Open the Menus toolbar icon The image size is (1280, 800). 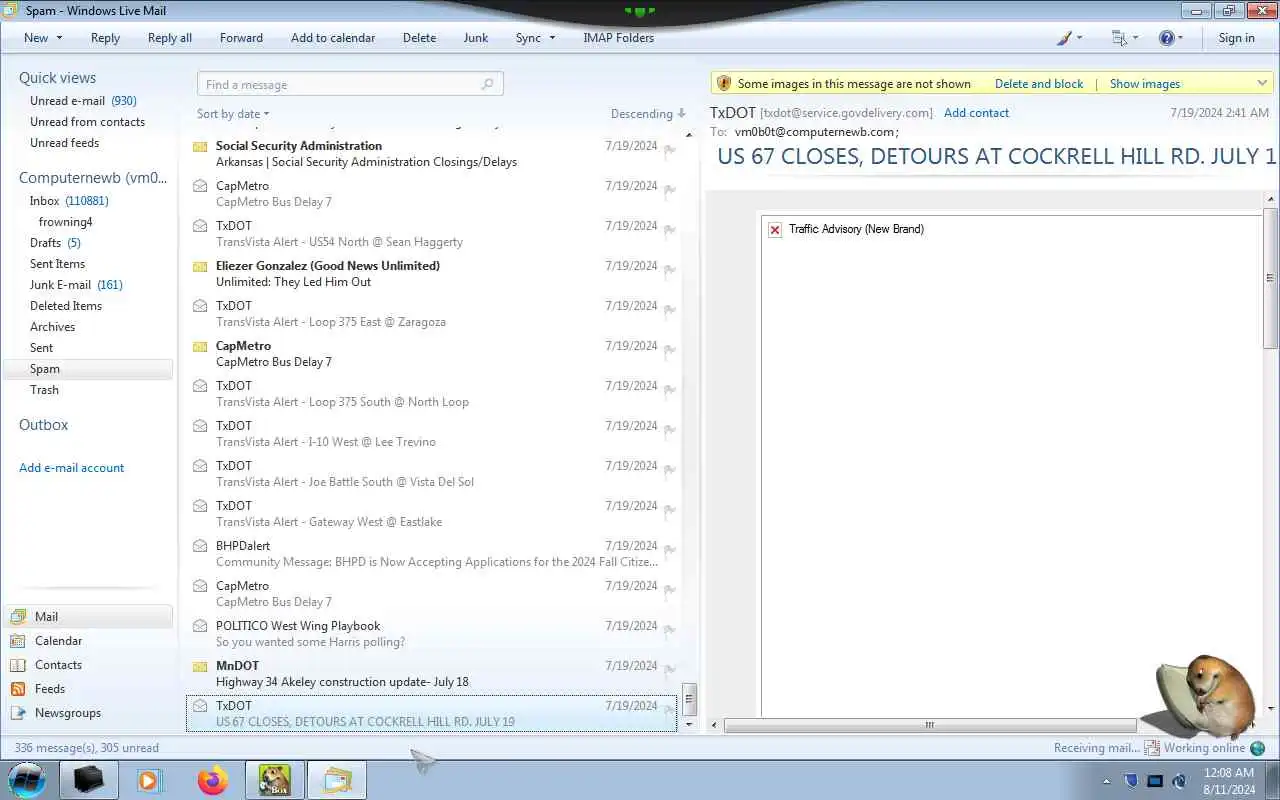coord(1119,38)
